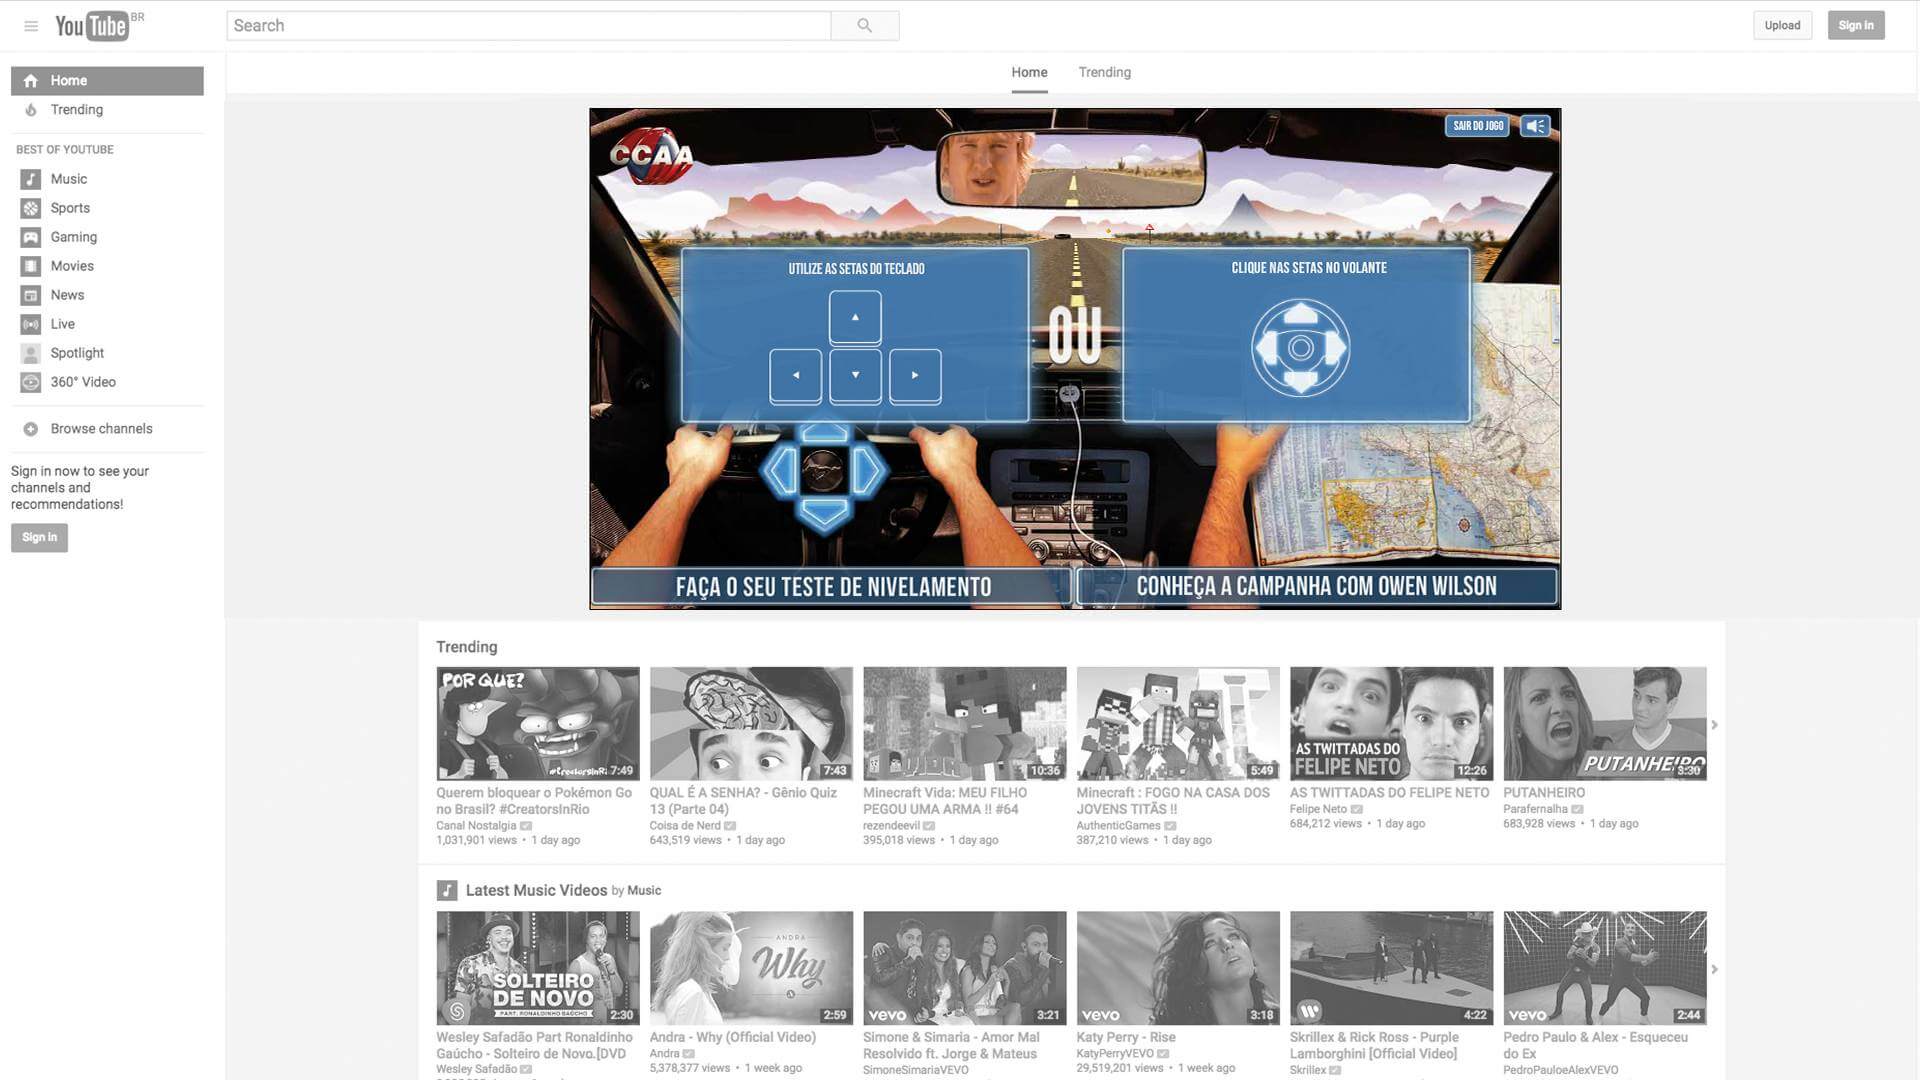Screen dimensions: 1920x1080
Task: Click the glowing up arrow on steering wheel
Action: 825,433
